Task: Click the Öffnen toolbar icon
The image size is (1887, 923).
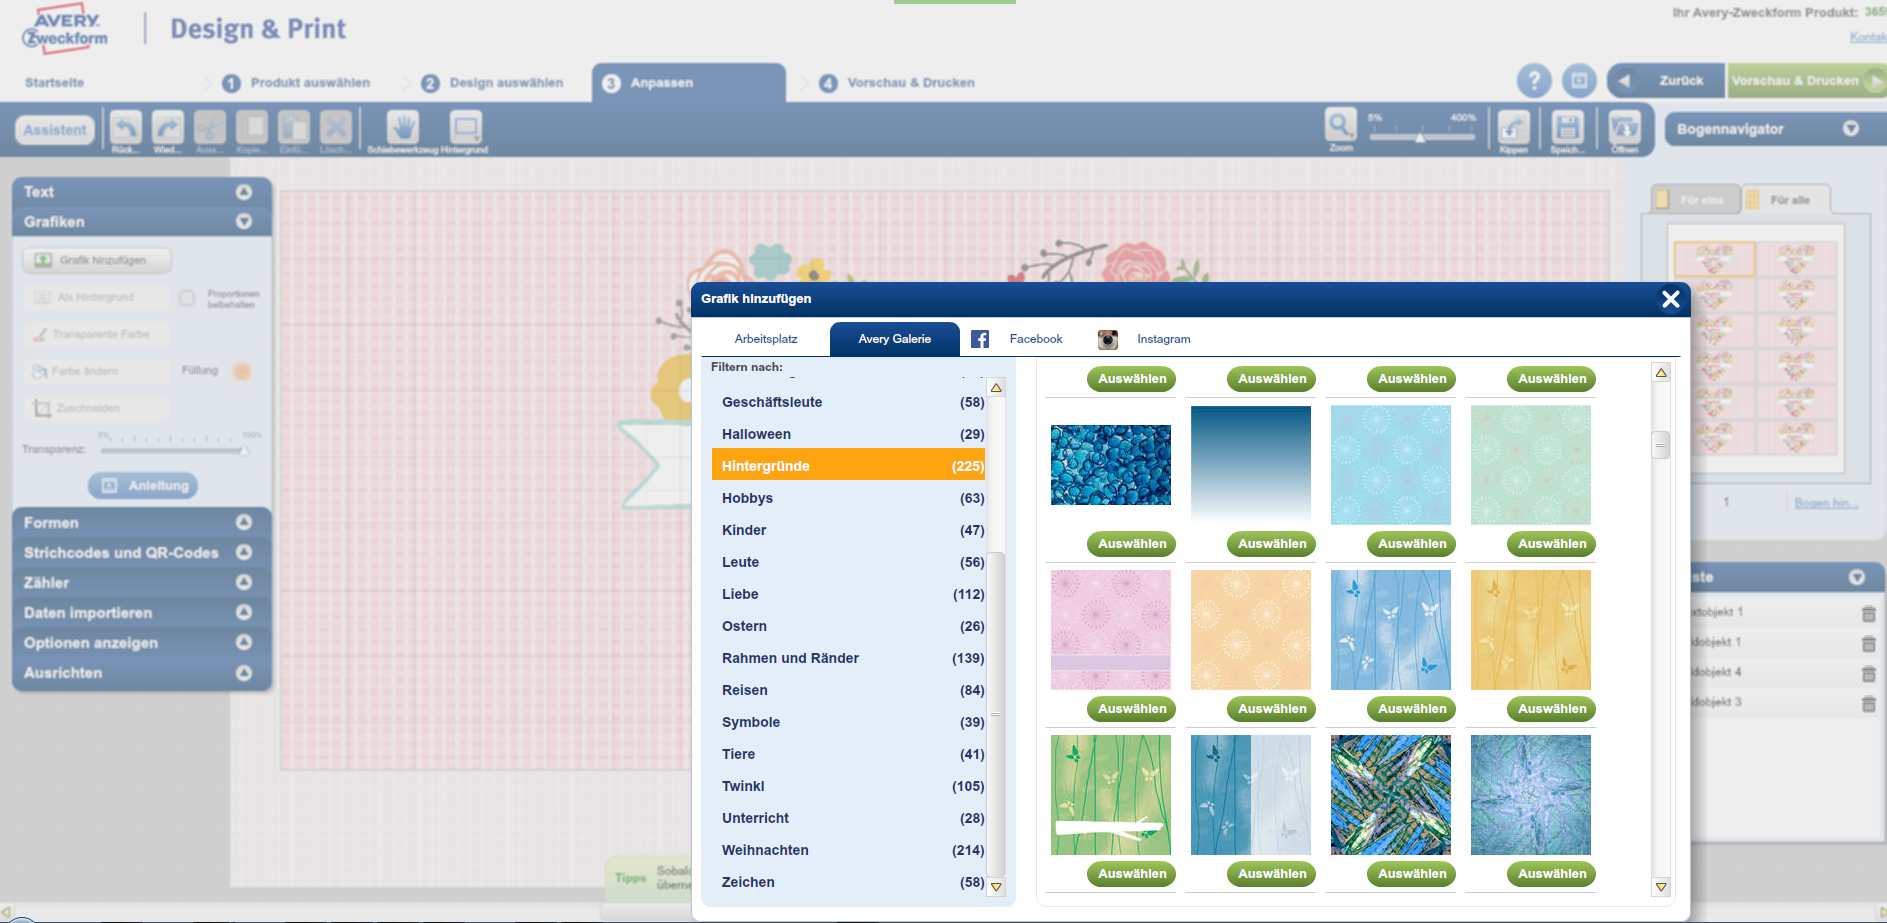Action: pyautogui.click(x=1624, y=128)
